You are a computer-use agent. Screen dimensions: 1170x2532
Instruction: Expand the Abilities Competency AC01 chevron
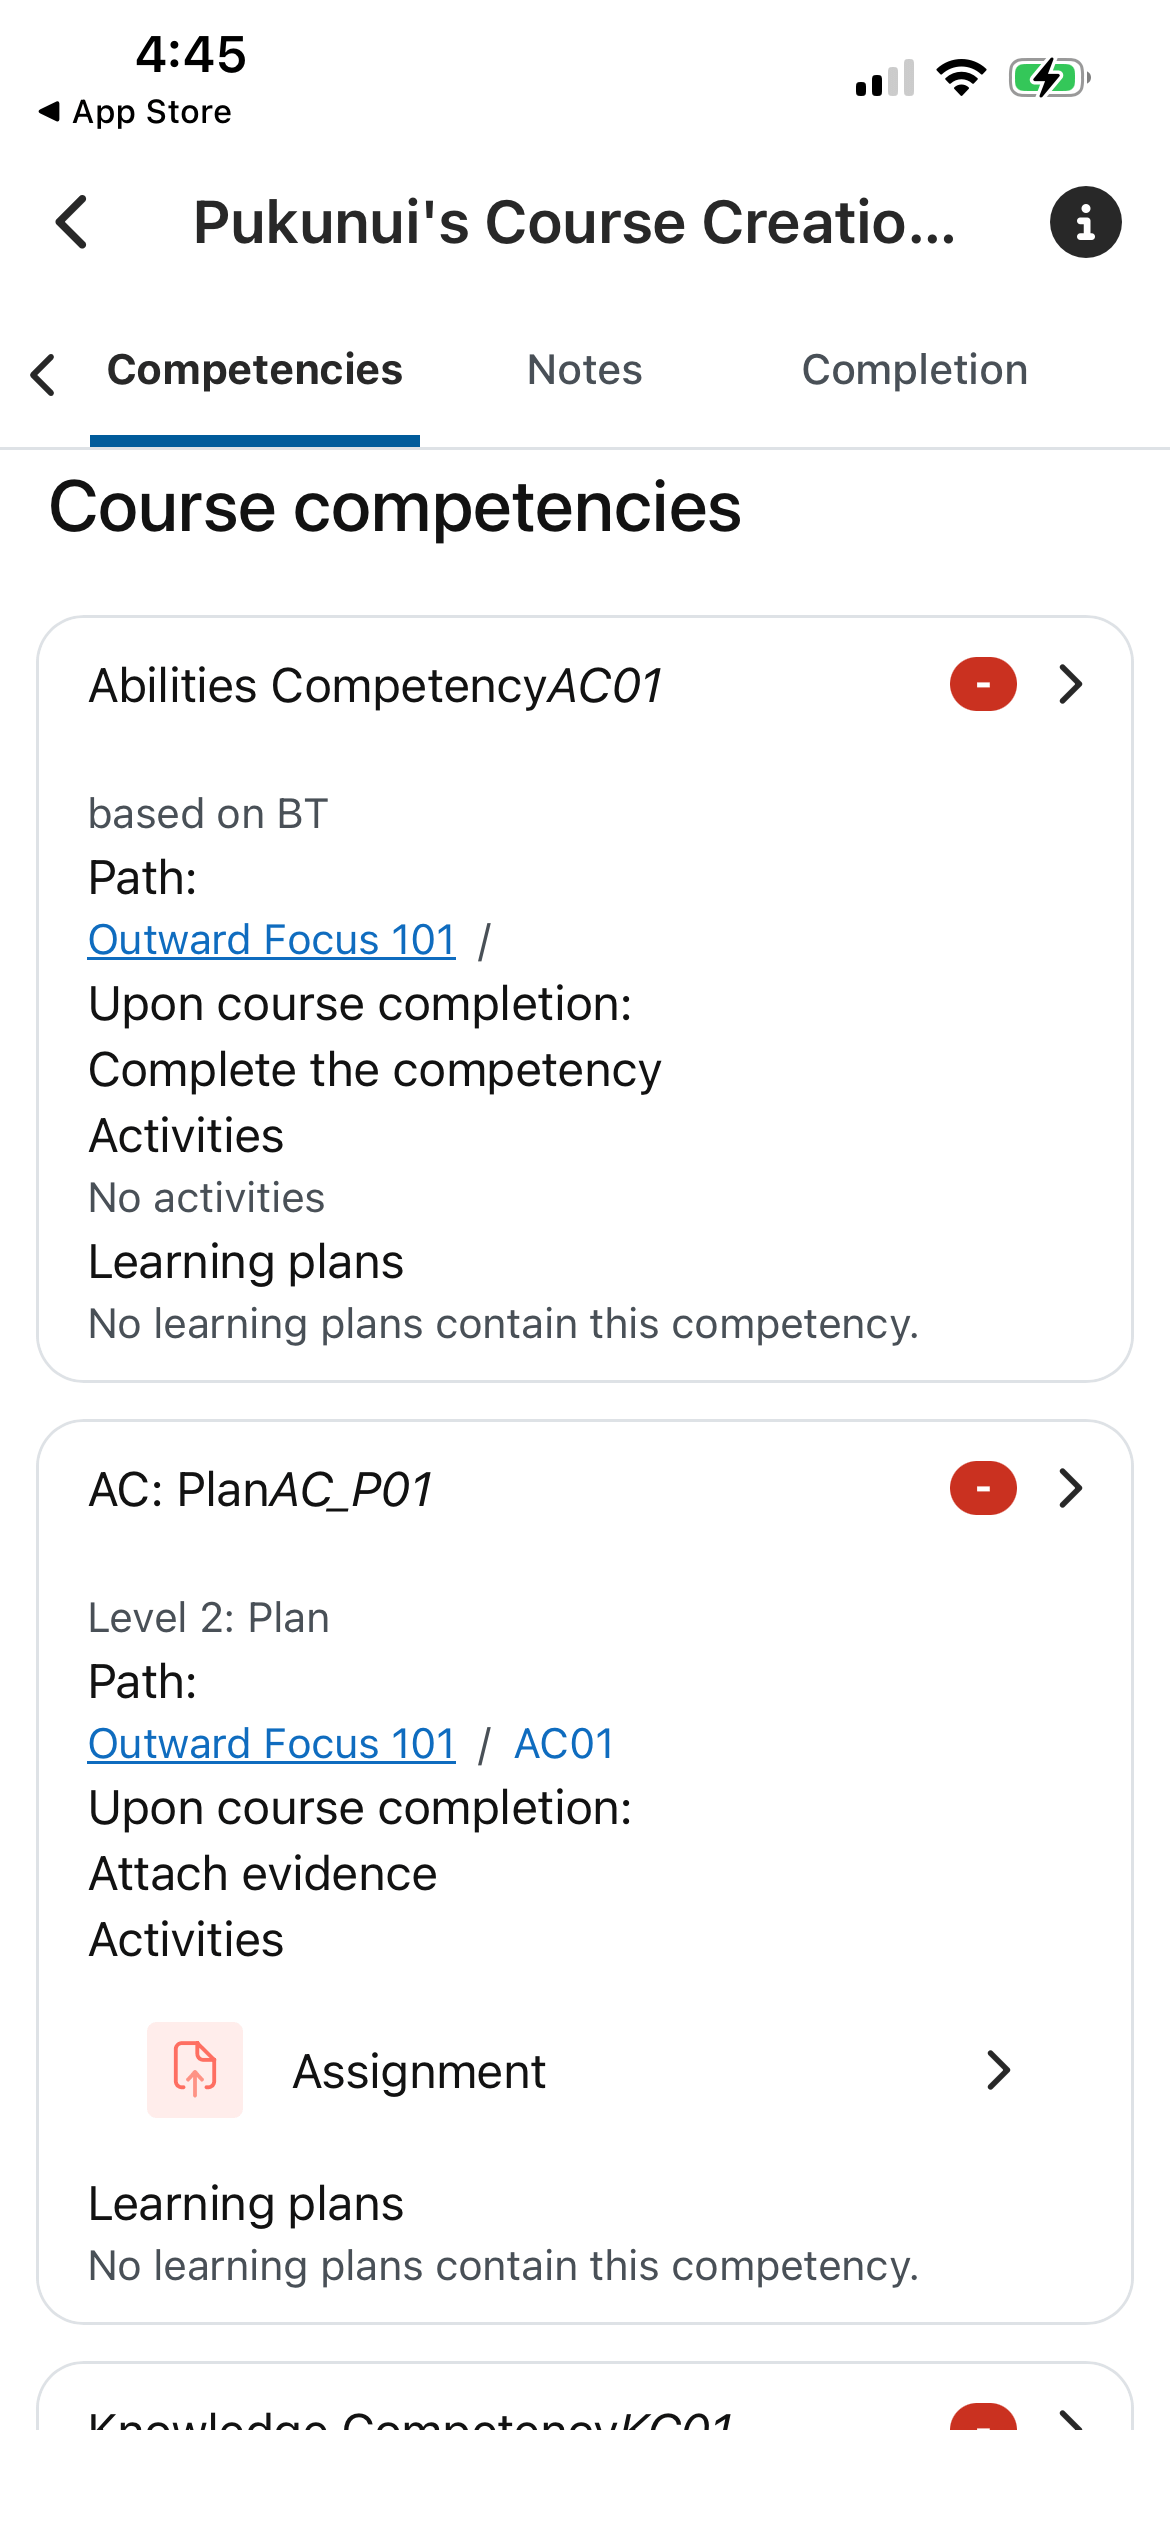[x=1071, y=685]
